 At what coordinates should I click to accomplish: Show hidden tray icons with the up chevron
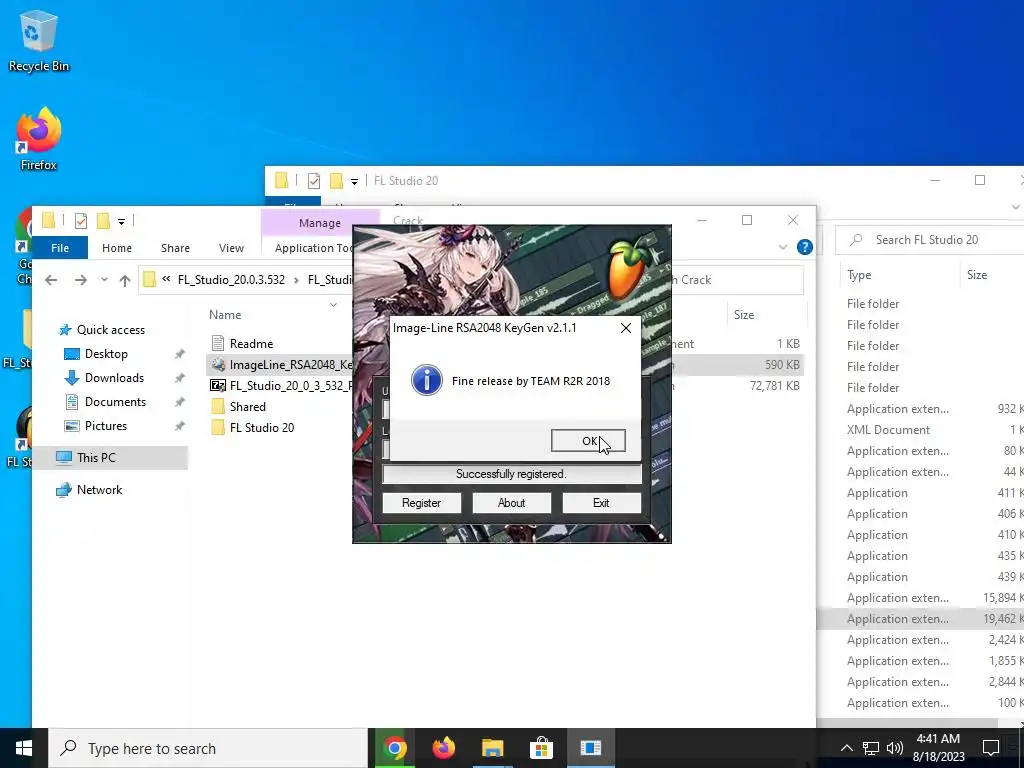pos(846,748)
